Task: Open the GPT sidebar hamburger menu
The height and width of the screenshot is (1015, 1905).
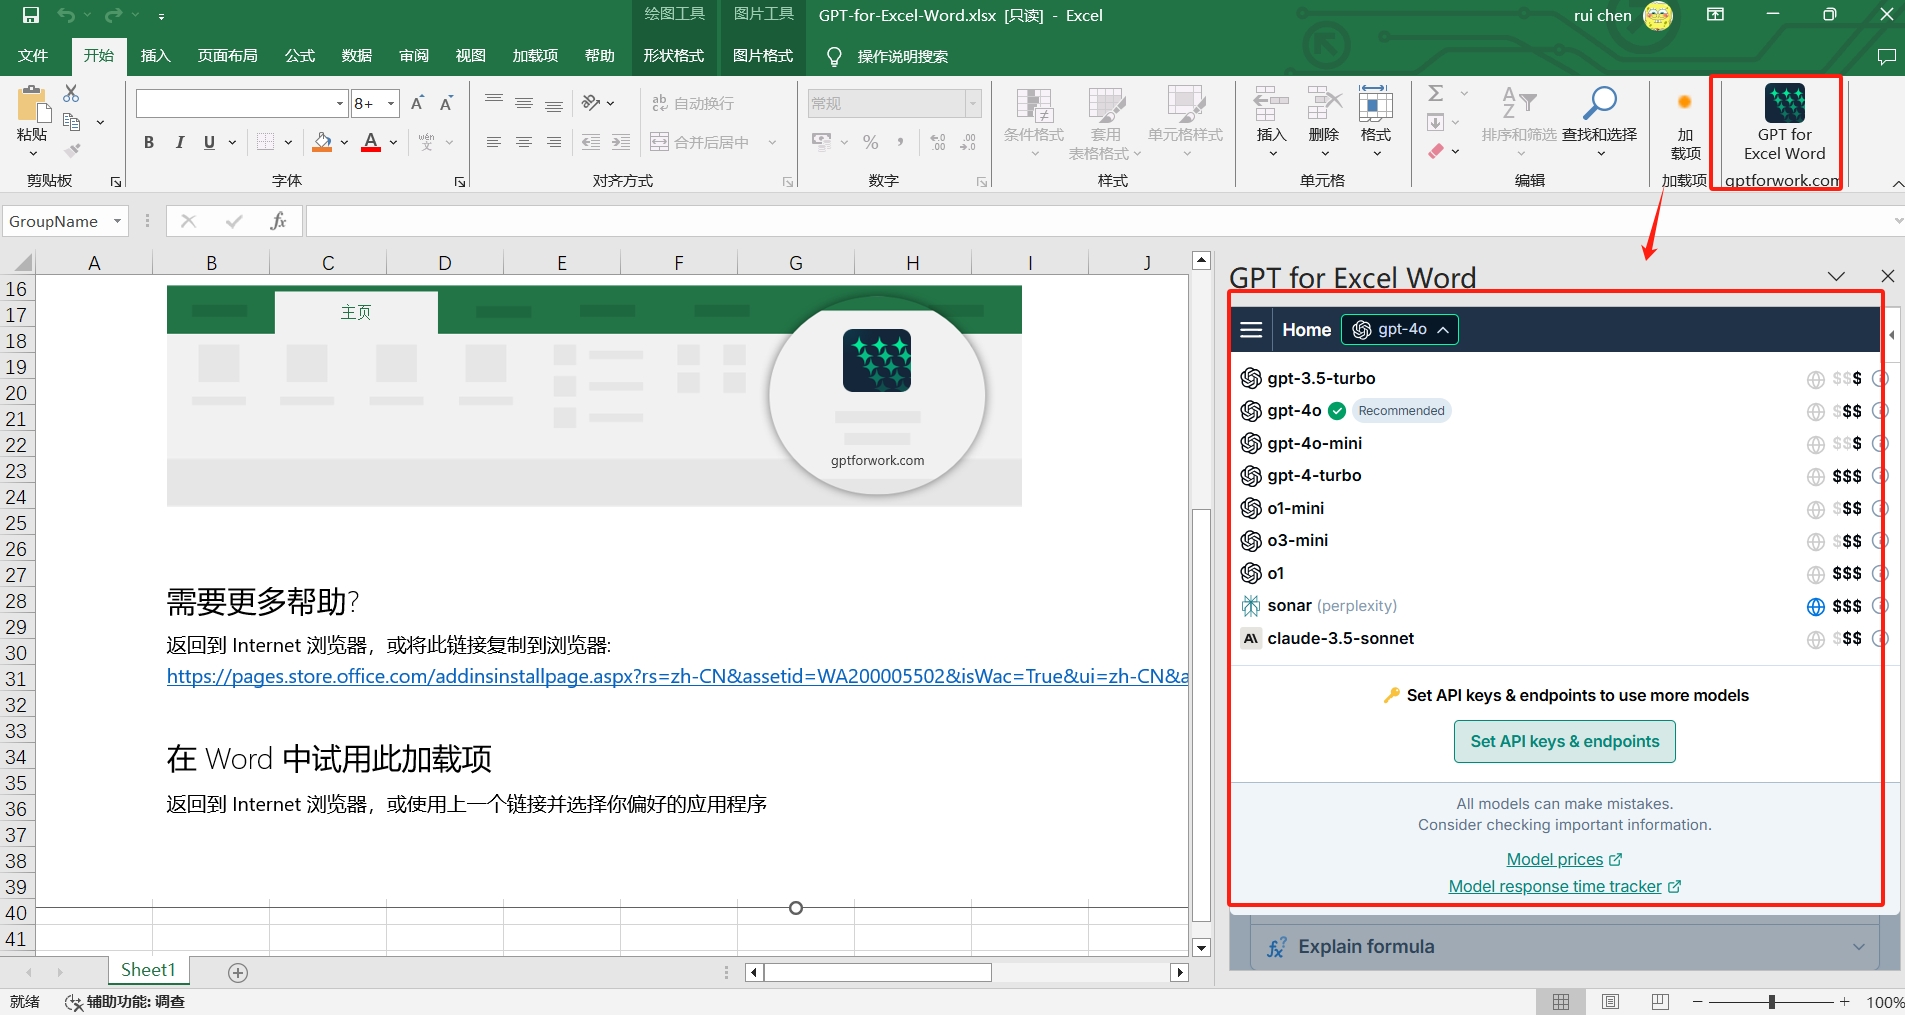Action: coord(1251,330)
